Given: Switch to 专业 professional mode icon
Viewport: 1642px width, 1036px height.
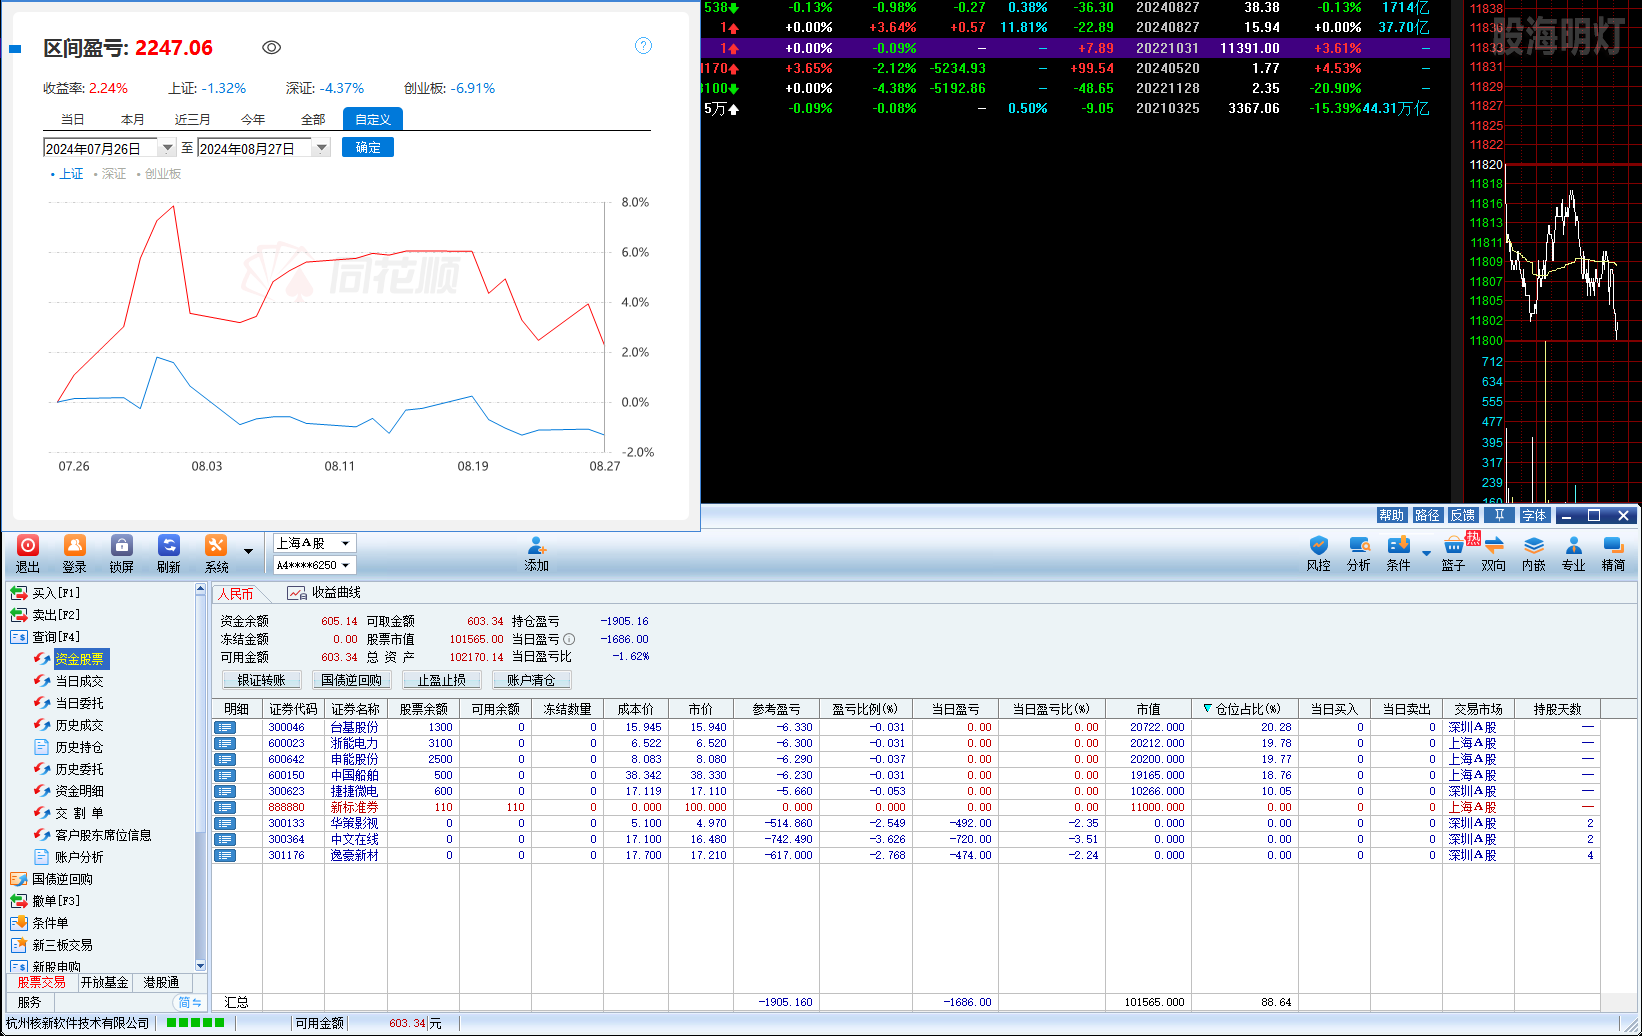Looking at the screenshot, I should (x=1574, y=545).
